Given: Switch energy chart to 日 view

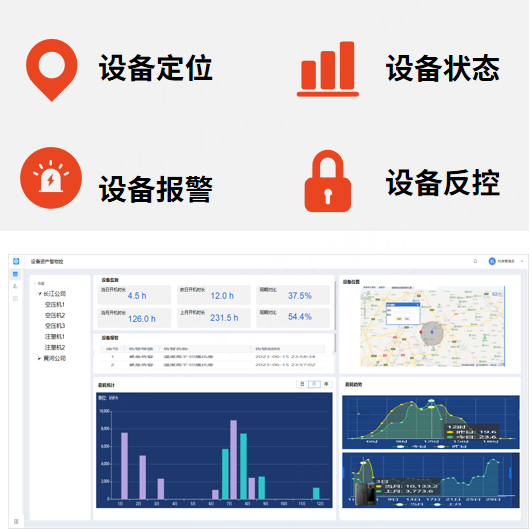Looking at the screenshot, I should 302,384.
